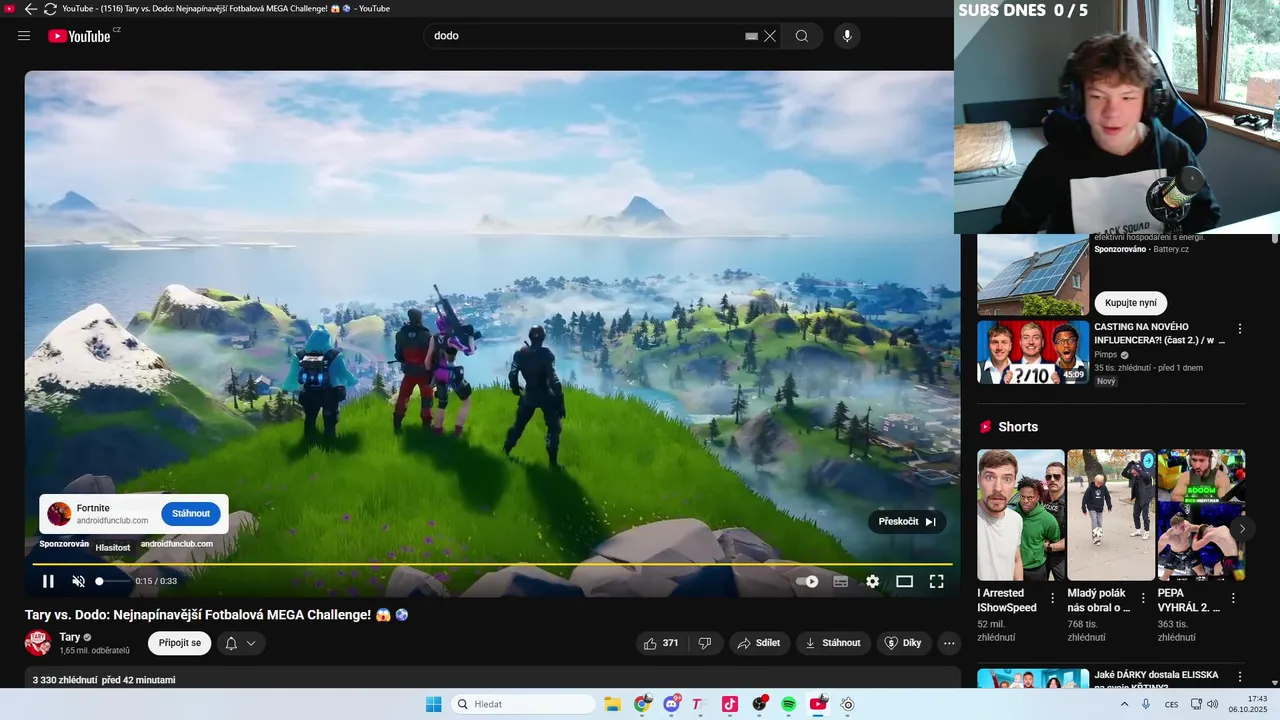Download the video via Stáhnout under title
This screenshot has width=1280, height=720.
pos(833,643)
